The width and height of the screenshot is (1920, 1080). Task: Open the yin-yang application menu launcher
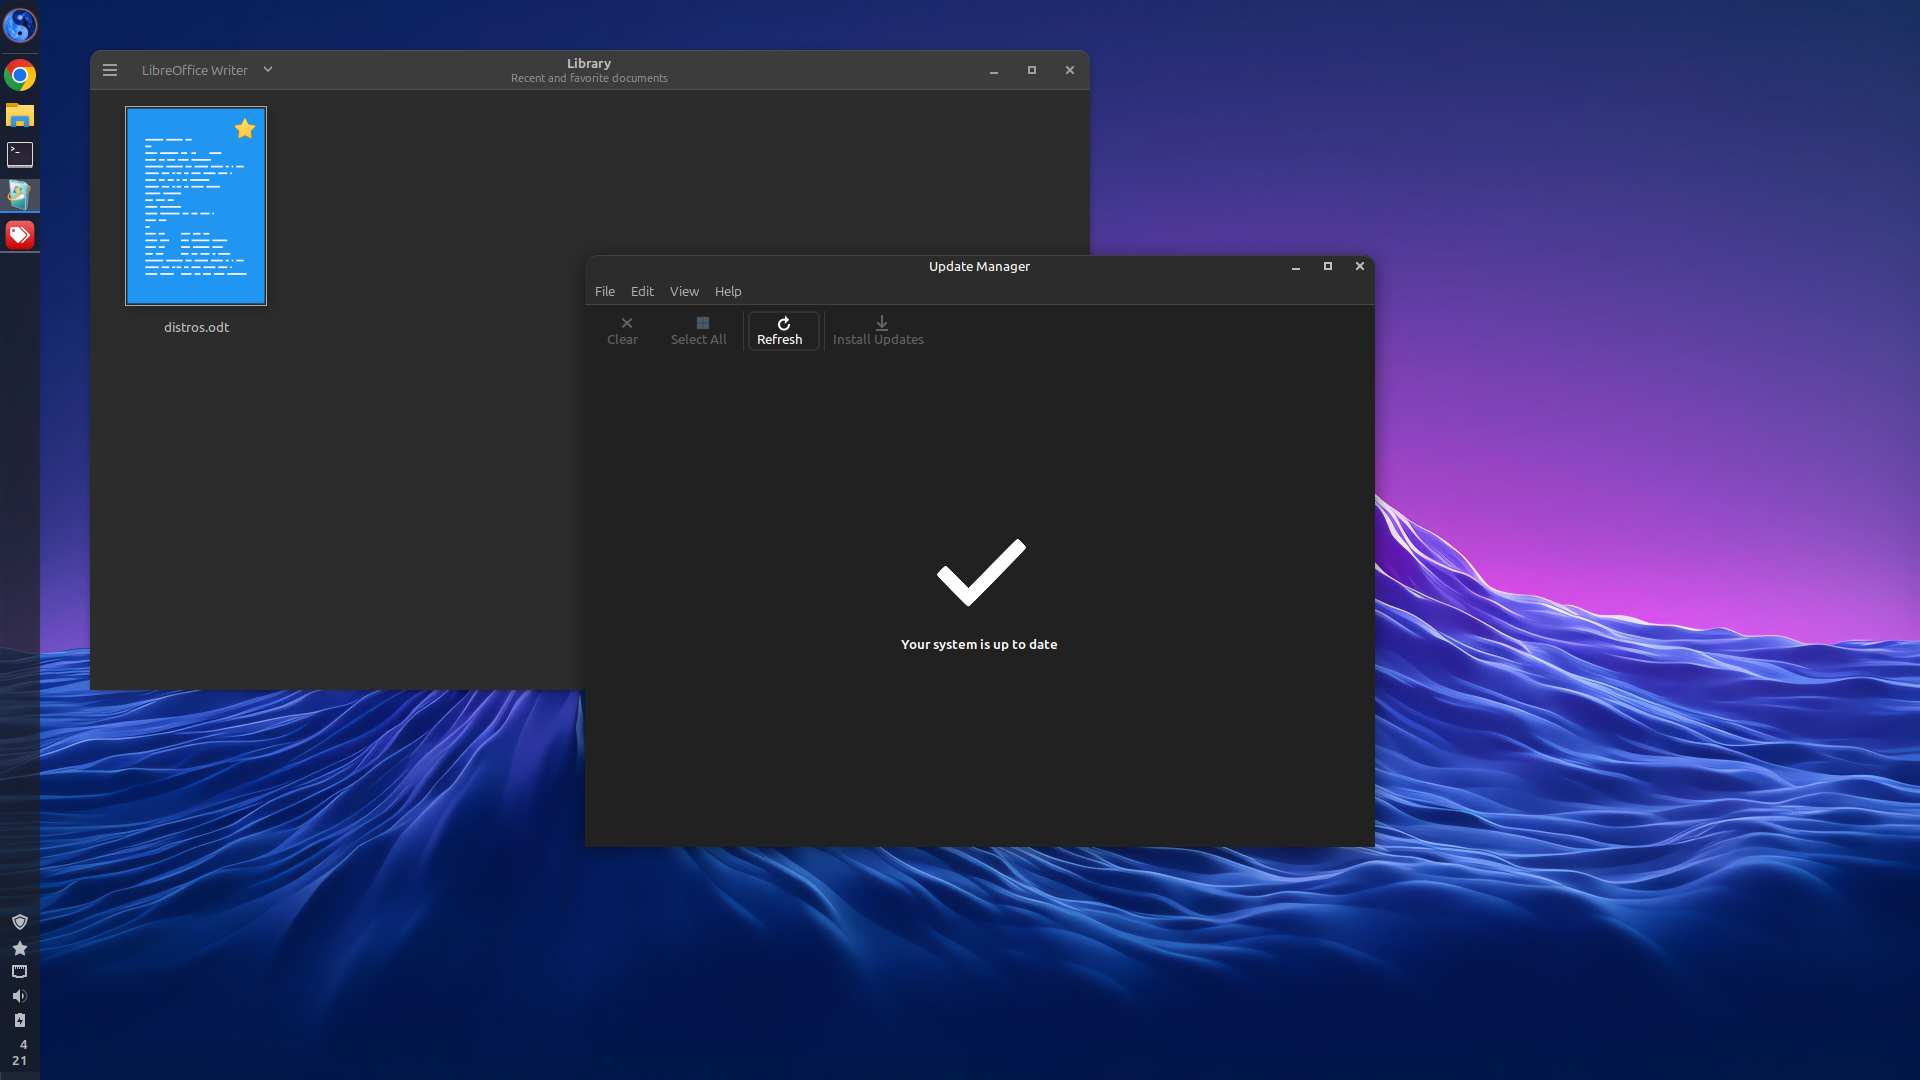(x=20, y=26)
